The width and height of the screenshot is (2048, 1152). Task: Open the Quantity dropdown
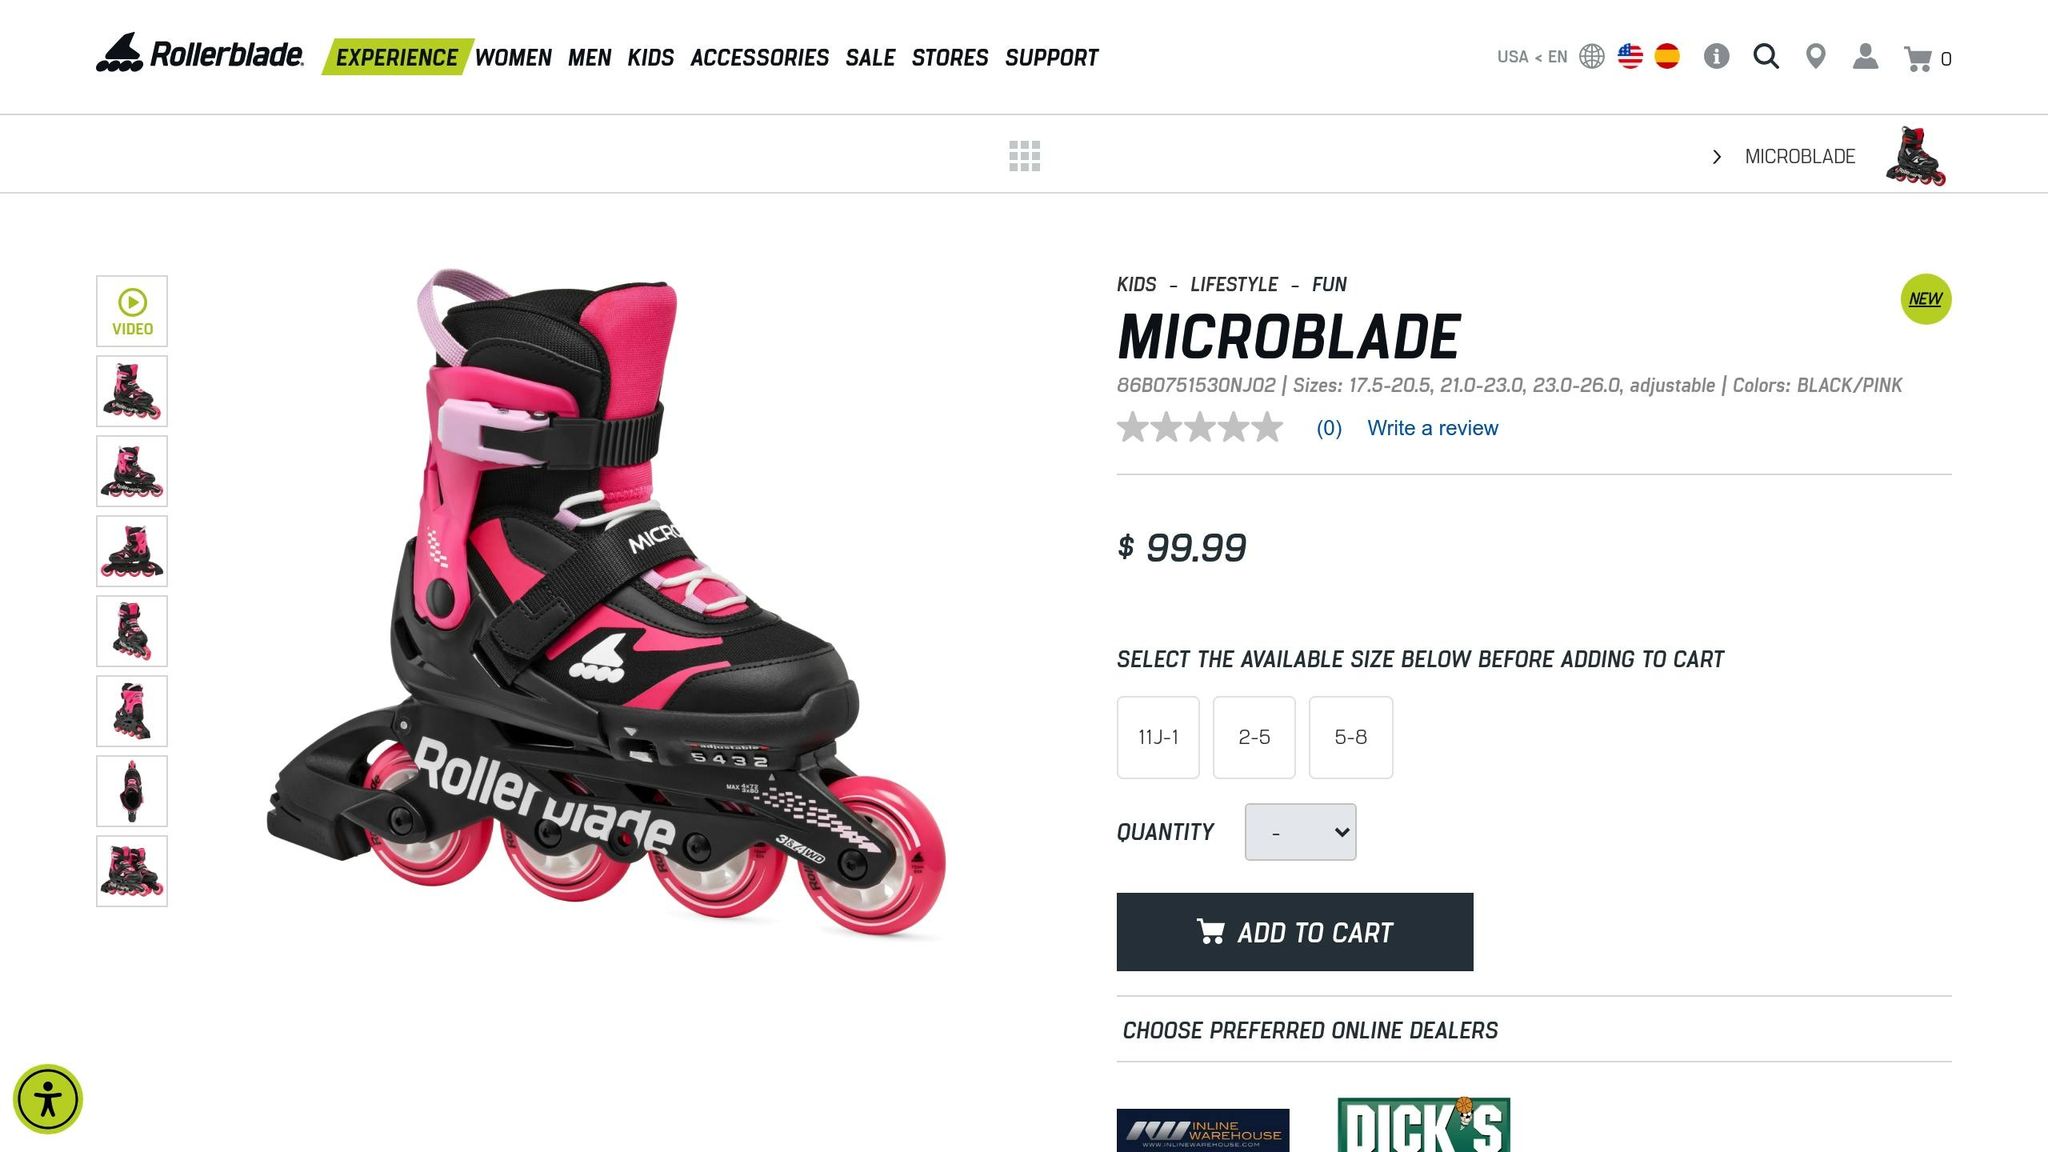(x=1299, y=831)
